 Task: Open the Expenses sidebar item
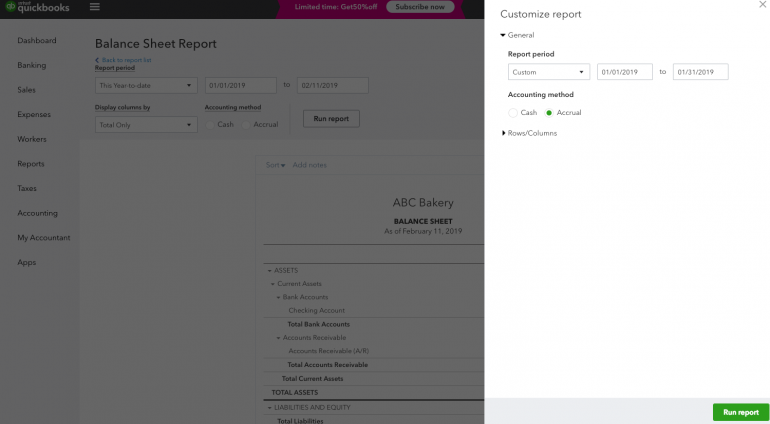34,115
